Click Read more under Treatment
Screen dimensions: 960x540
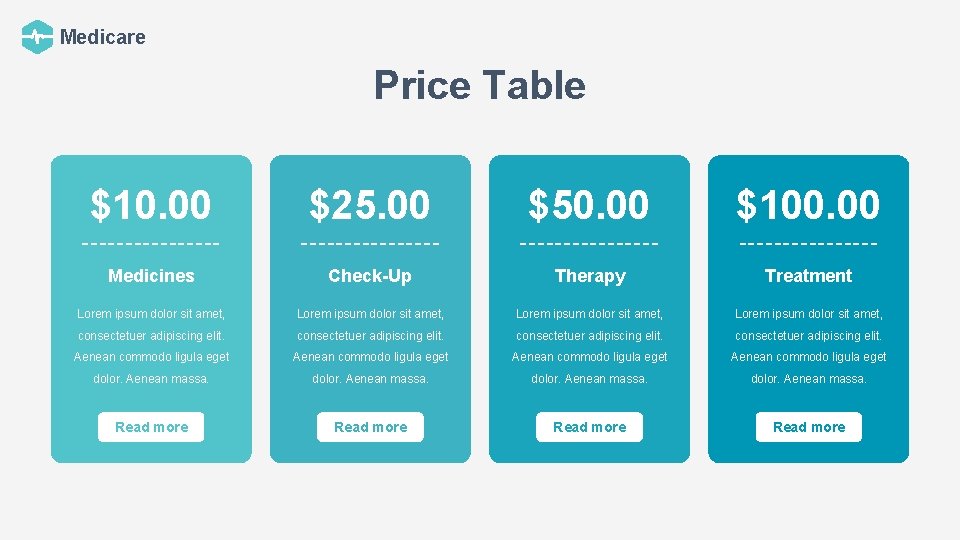tap(808, 427)
